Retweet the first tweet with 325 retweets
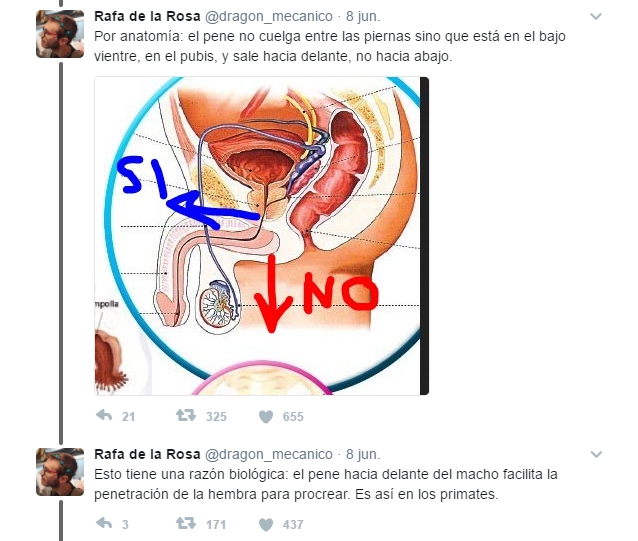 186,416
